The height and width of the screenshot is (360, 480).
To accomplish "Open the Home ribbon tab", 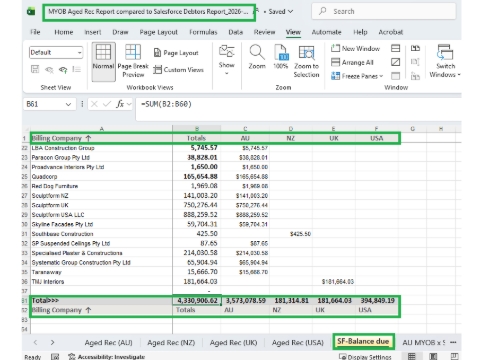I will click(x=64, y=32).
